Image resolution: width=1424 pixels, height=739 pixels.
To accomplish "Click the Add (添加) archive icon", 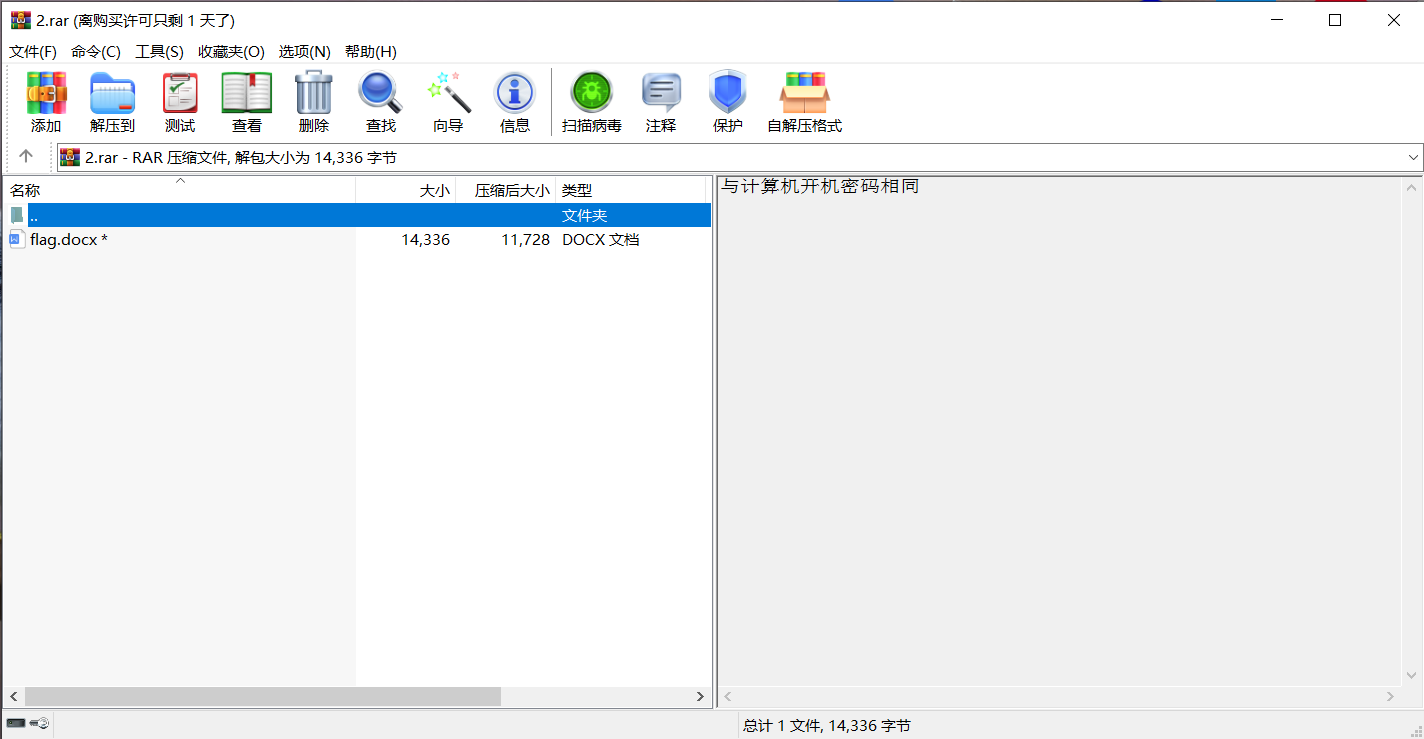I will click(x=46, y=93).
